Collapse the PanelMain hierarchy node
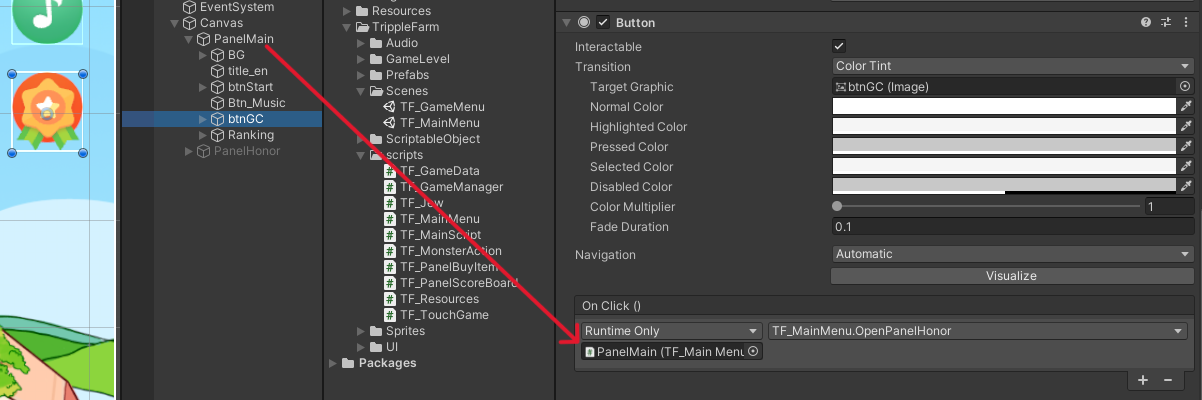Screen dimensions: 1202x400 pyautogui.click(x=189, y=39)
